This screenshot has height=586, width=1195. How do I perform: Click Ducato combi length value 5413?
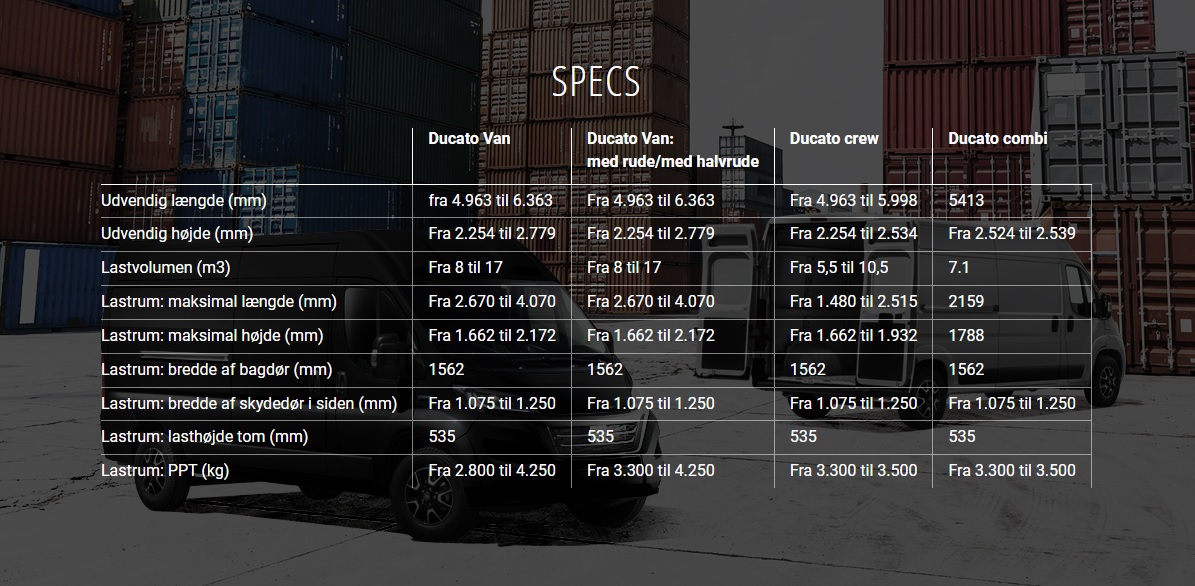coord(966,200)
